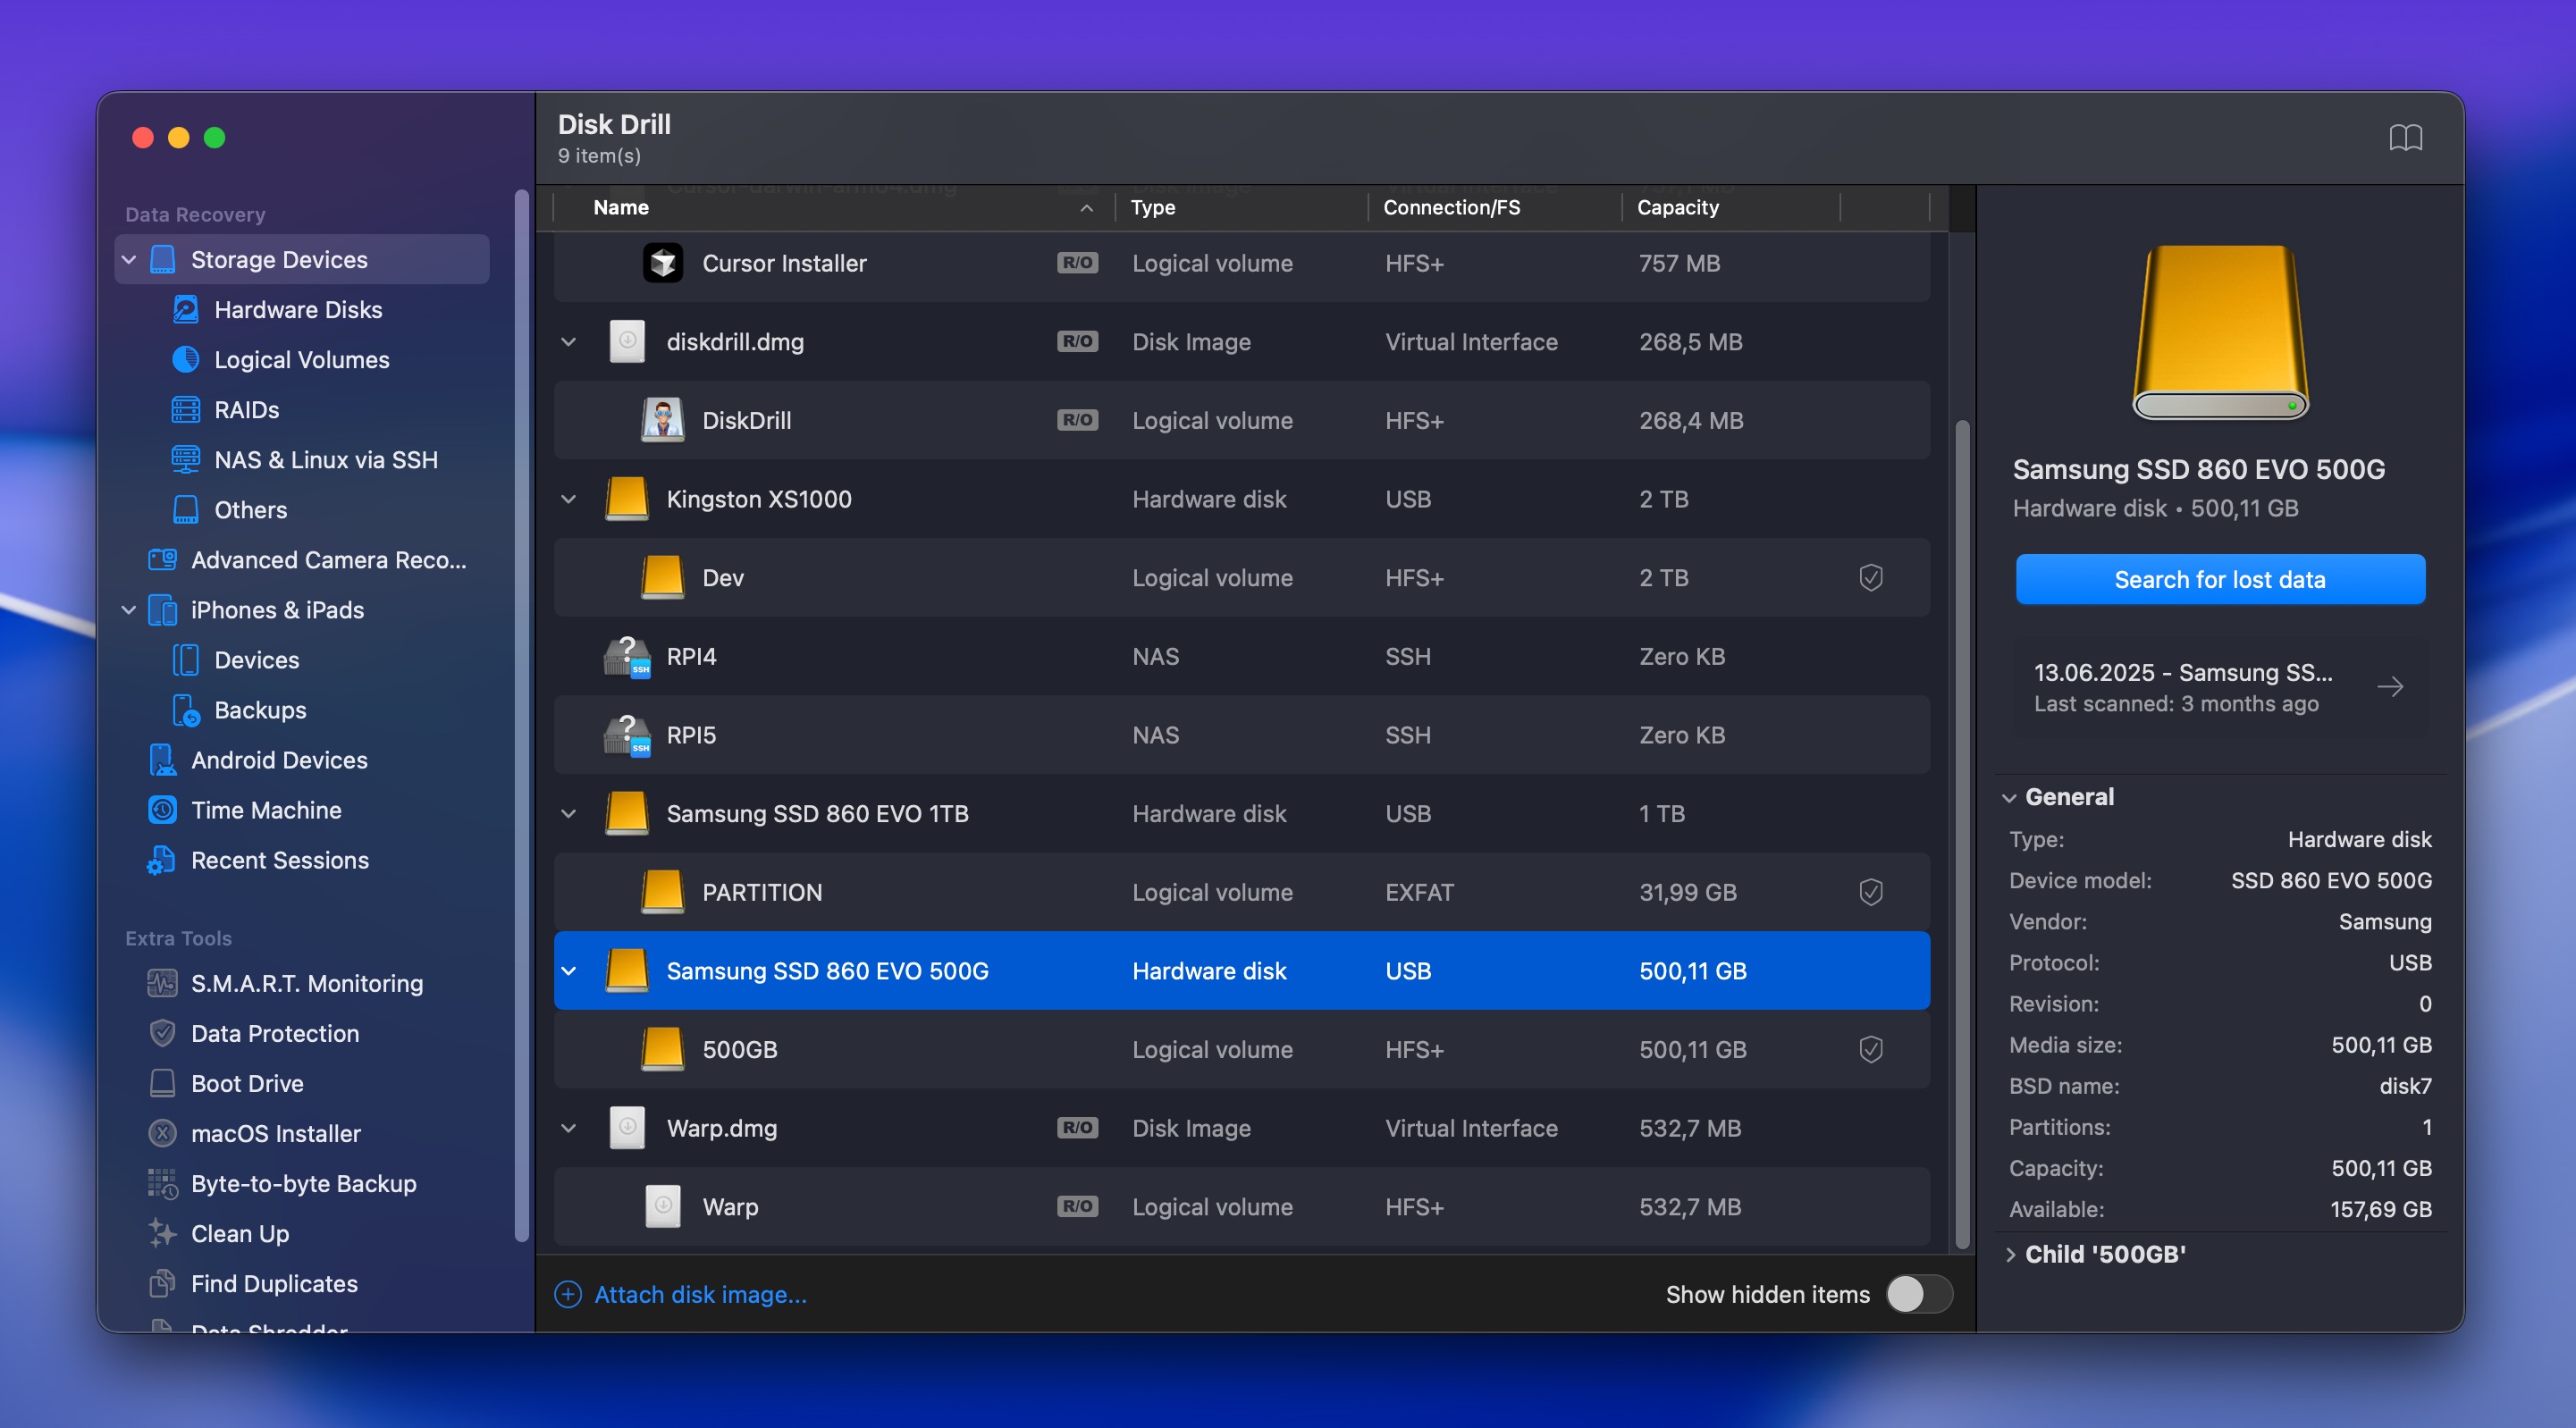Image resolution: width=2576 pixels, height=1428 pixels.
Task: Open the arrow for last scan session
Action: pyautogui.click(x=2389, y=687)
